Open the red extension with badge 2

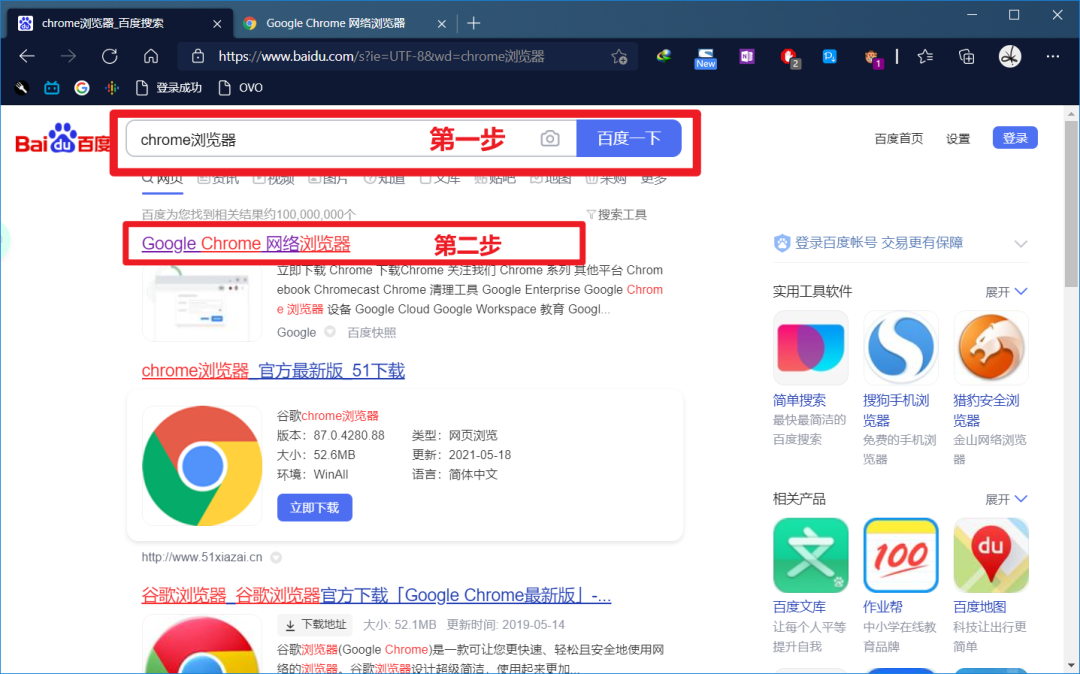[x=789, y=58]
